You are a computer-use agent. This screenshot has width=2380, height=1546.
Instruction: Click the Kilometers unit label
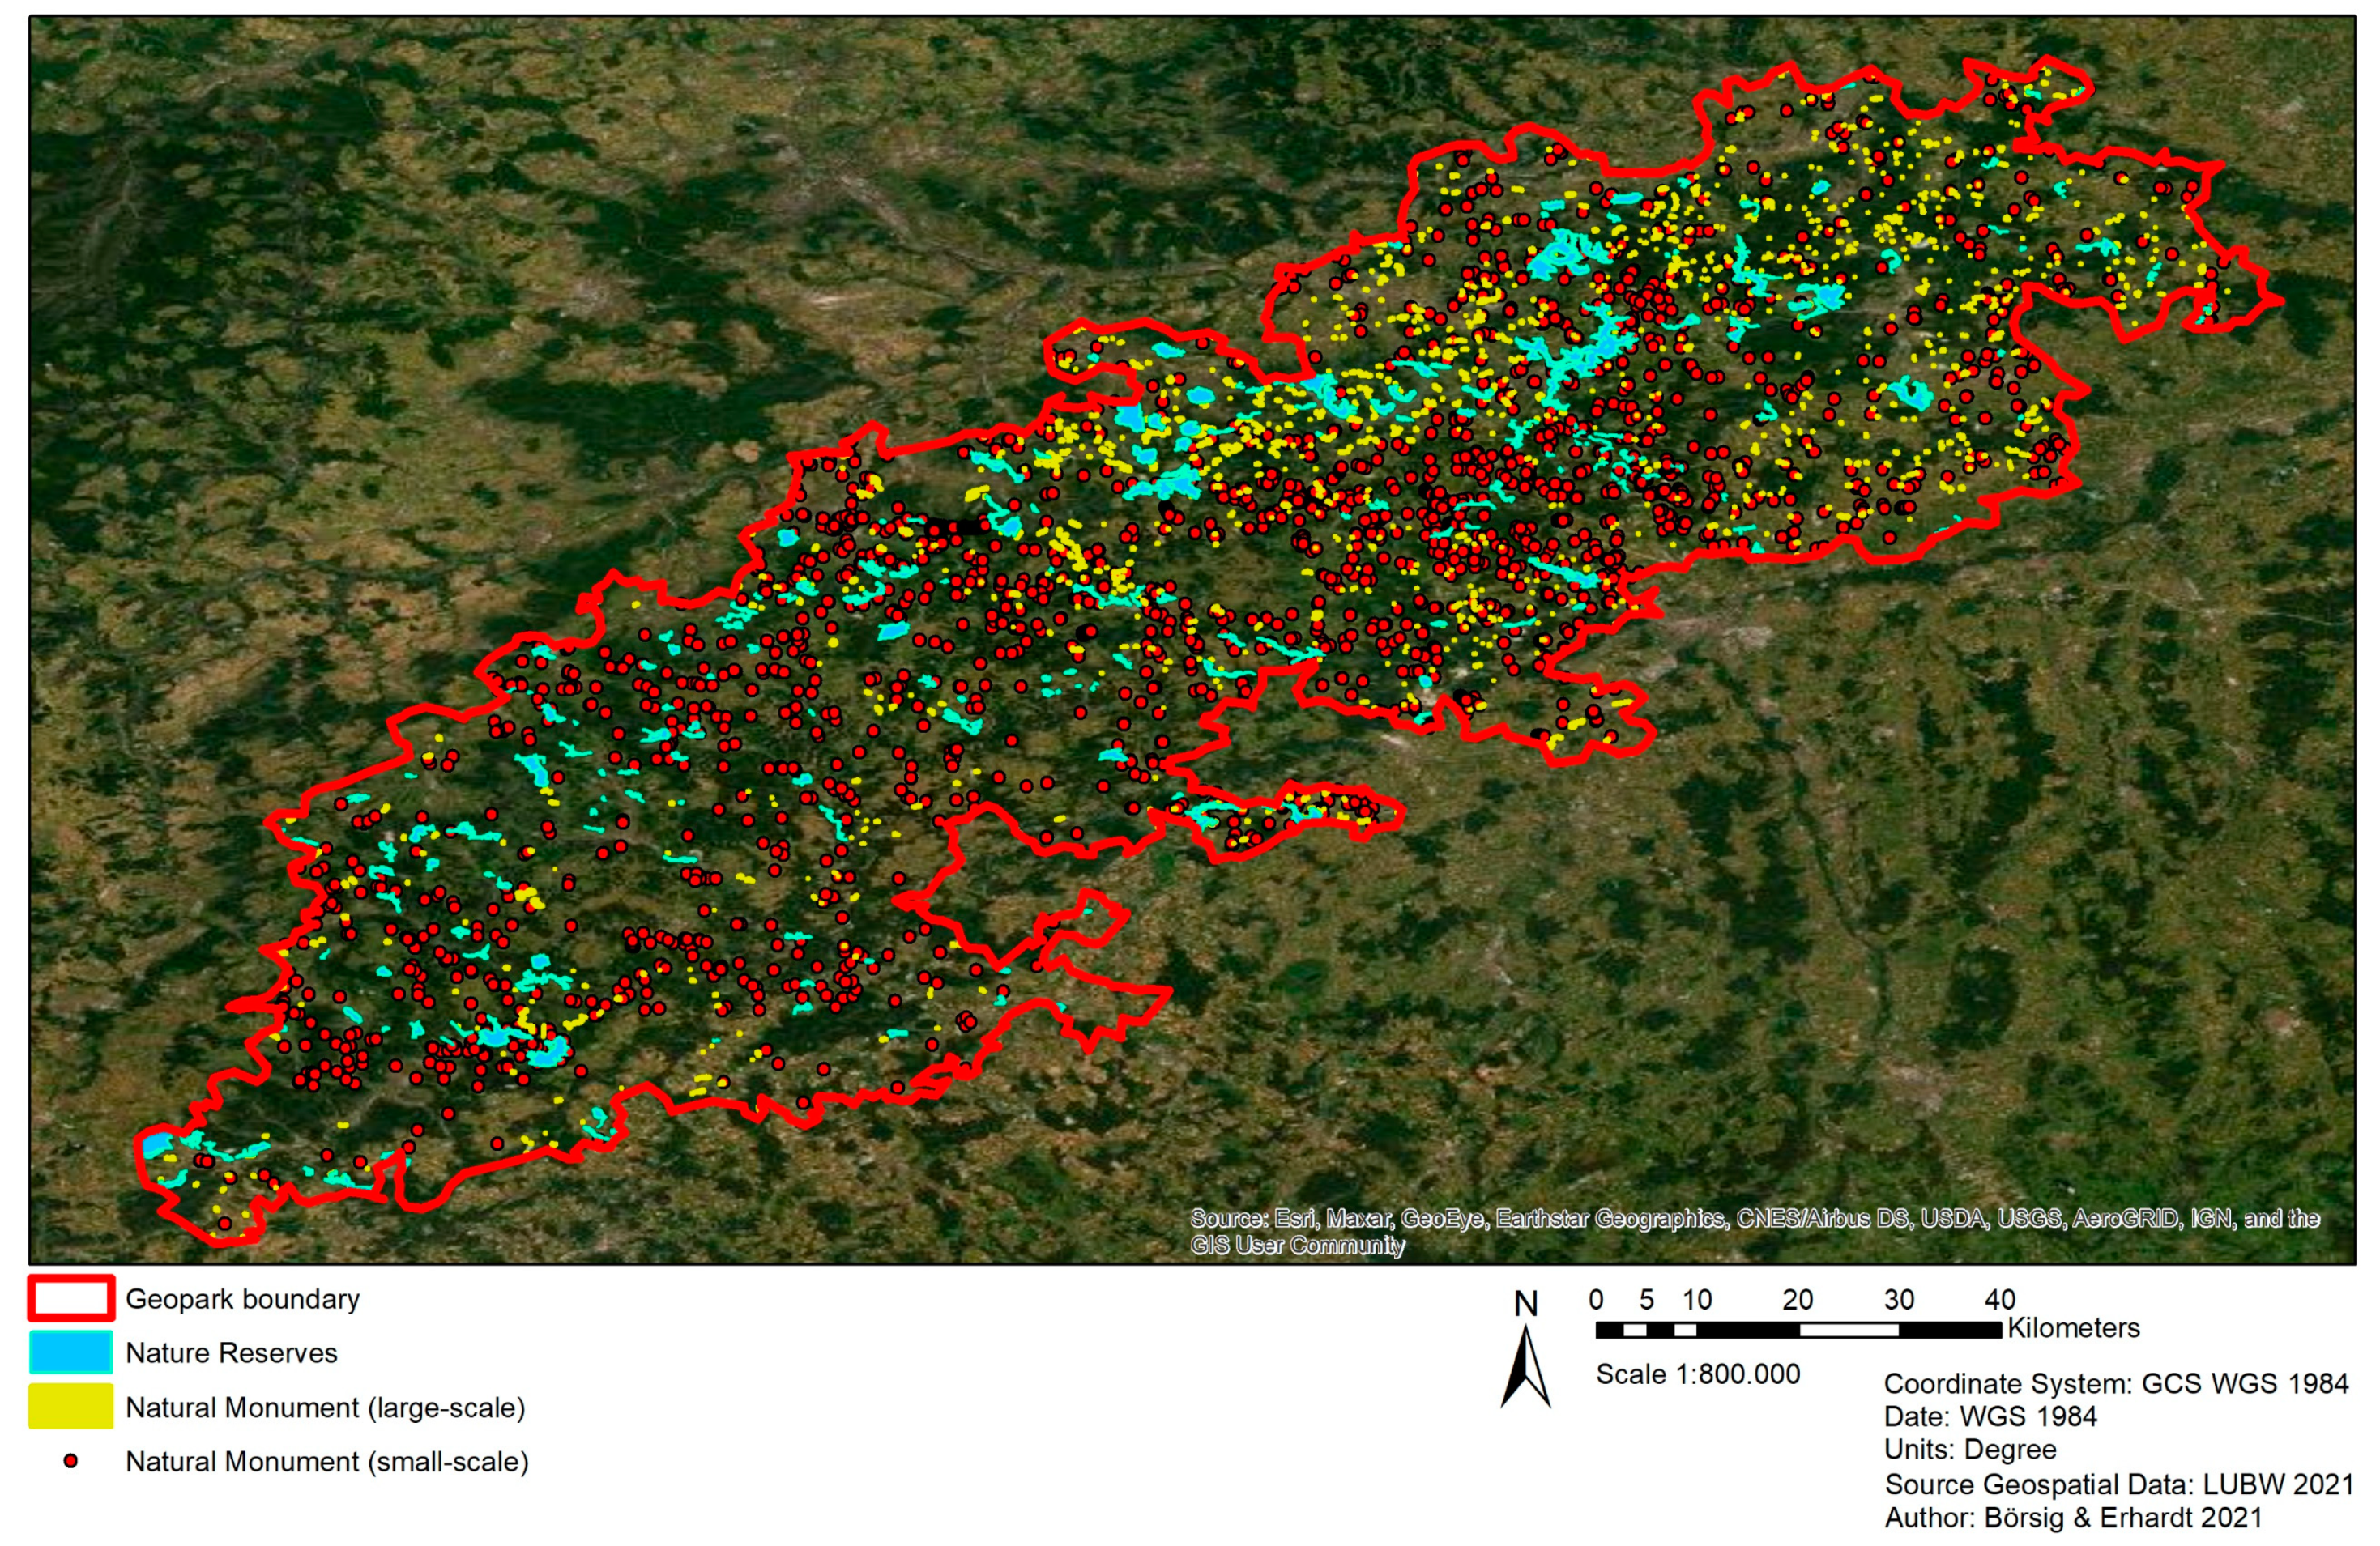2073,1328
